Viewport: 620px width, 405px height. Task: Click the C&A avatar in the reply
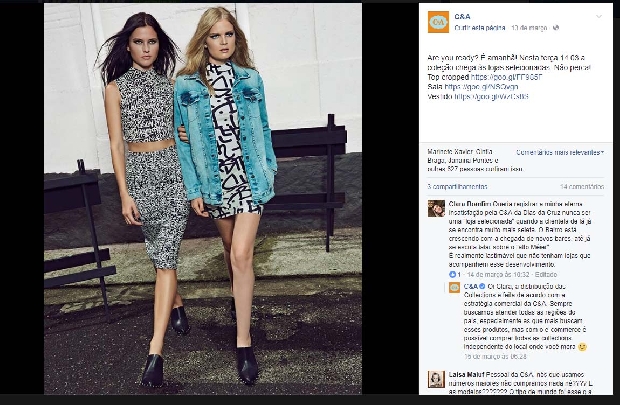(x=454, y=288)
